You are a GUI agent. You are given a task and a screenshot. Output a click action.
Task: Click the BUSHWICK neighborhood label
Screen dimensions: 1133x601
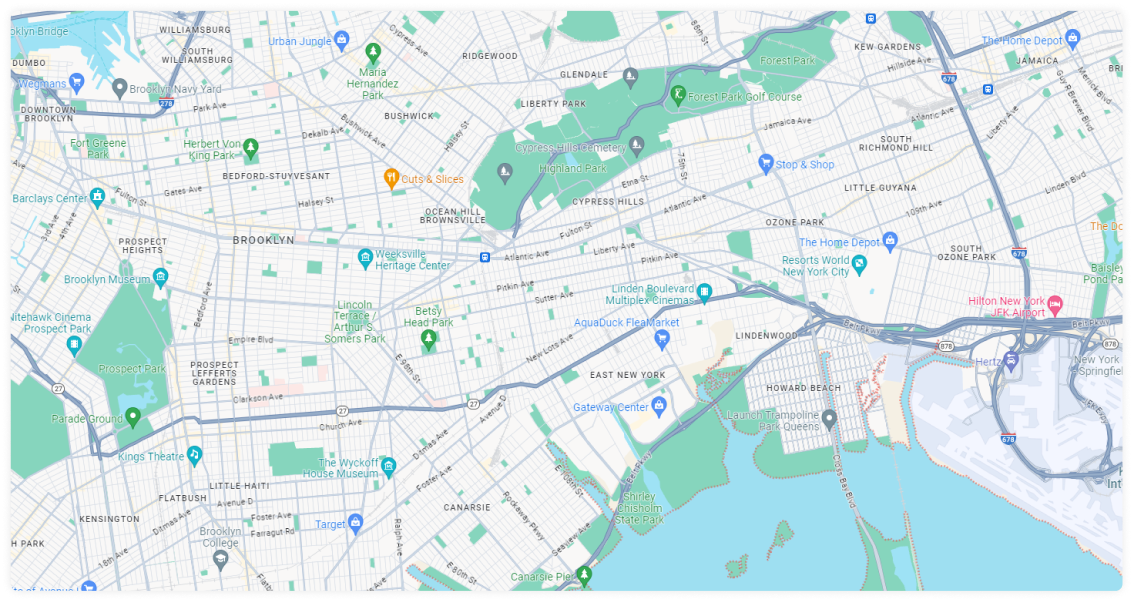point(409,116)
